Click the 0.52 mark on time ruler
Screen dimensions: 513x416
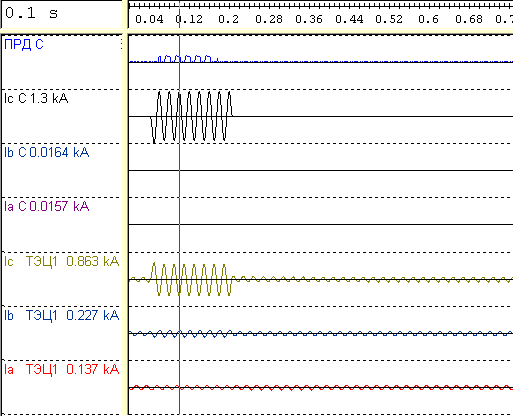tap(389, 19)
